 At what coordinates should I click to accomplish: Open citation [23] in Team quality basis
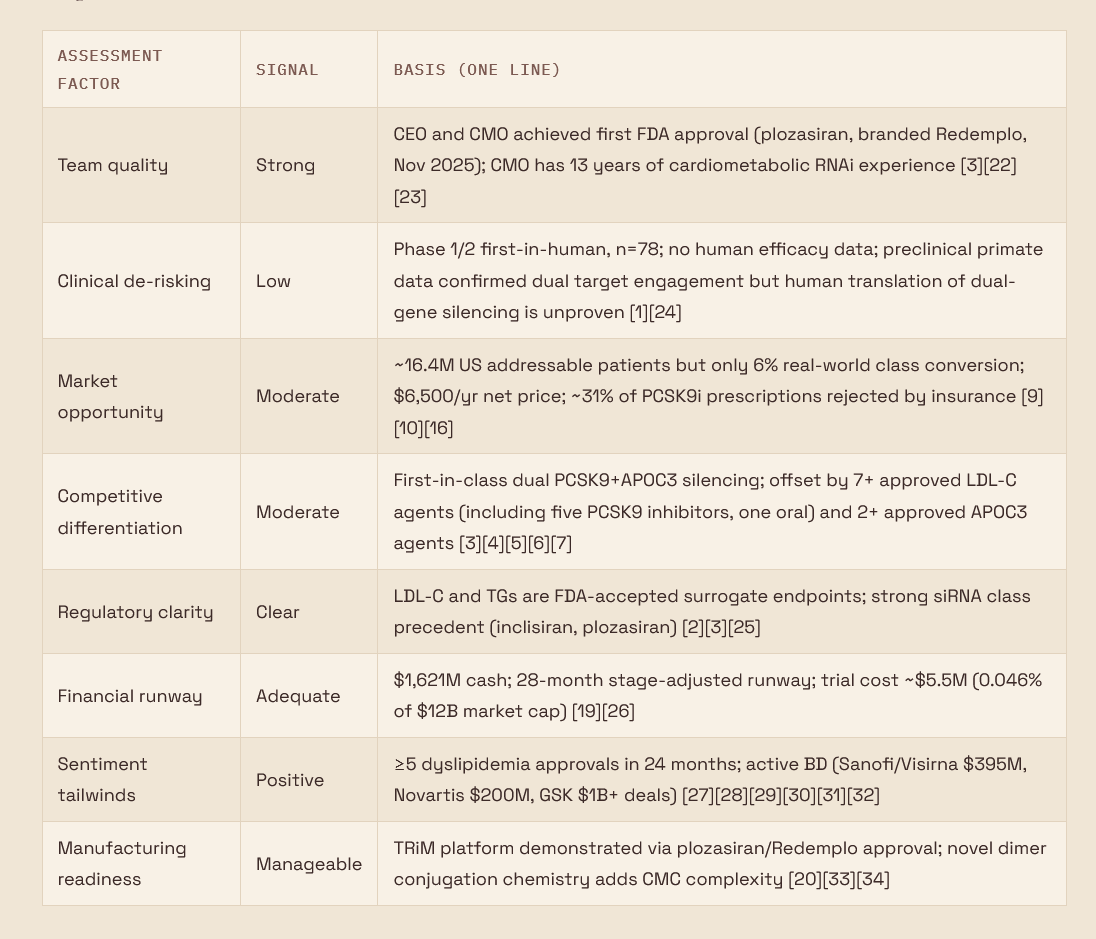[410, 196]
